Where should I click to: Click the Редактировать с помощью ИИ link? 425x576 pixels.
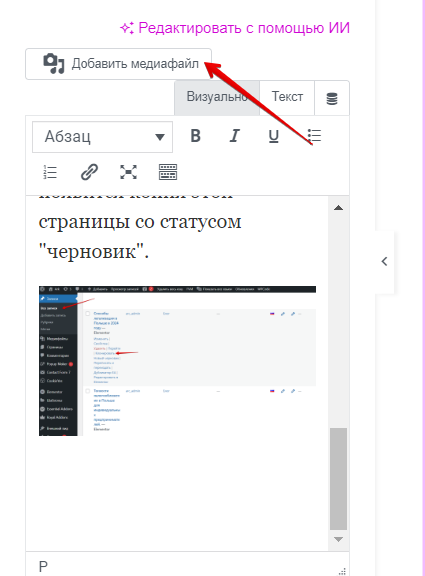235,28
